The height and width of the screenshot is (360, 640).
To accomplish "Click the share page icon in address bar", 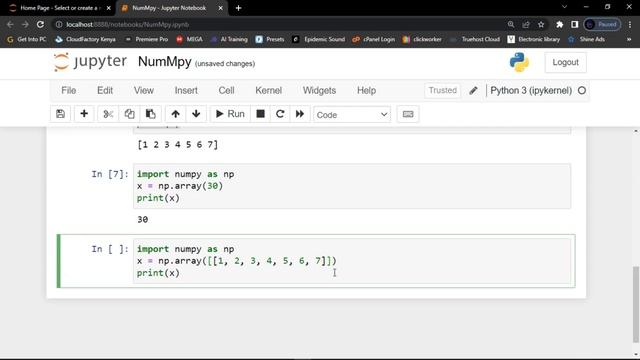I will tap(526, 24).
